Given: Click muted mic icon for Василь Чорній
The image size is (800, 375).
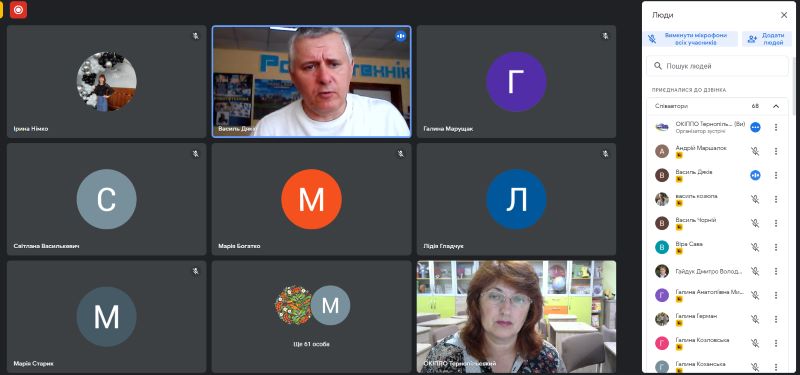Looking at the screenshot, I should click(x=755, y=223).
